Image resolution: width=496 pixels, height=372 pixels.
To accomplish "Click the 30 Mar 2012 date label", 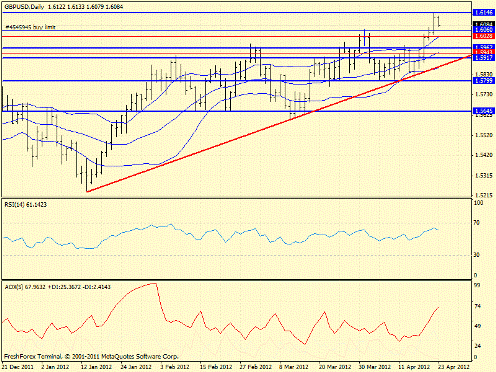I will point(375,367).
